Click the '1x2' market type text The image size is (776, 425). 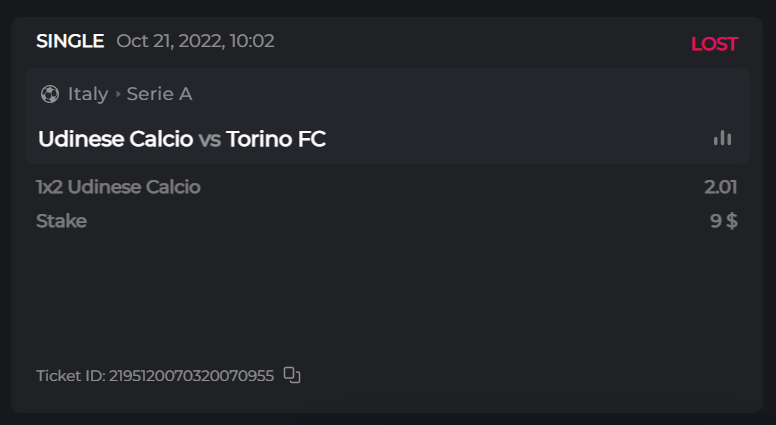pos(49,187)
